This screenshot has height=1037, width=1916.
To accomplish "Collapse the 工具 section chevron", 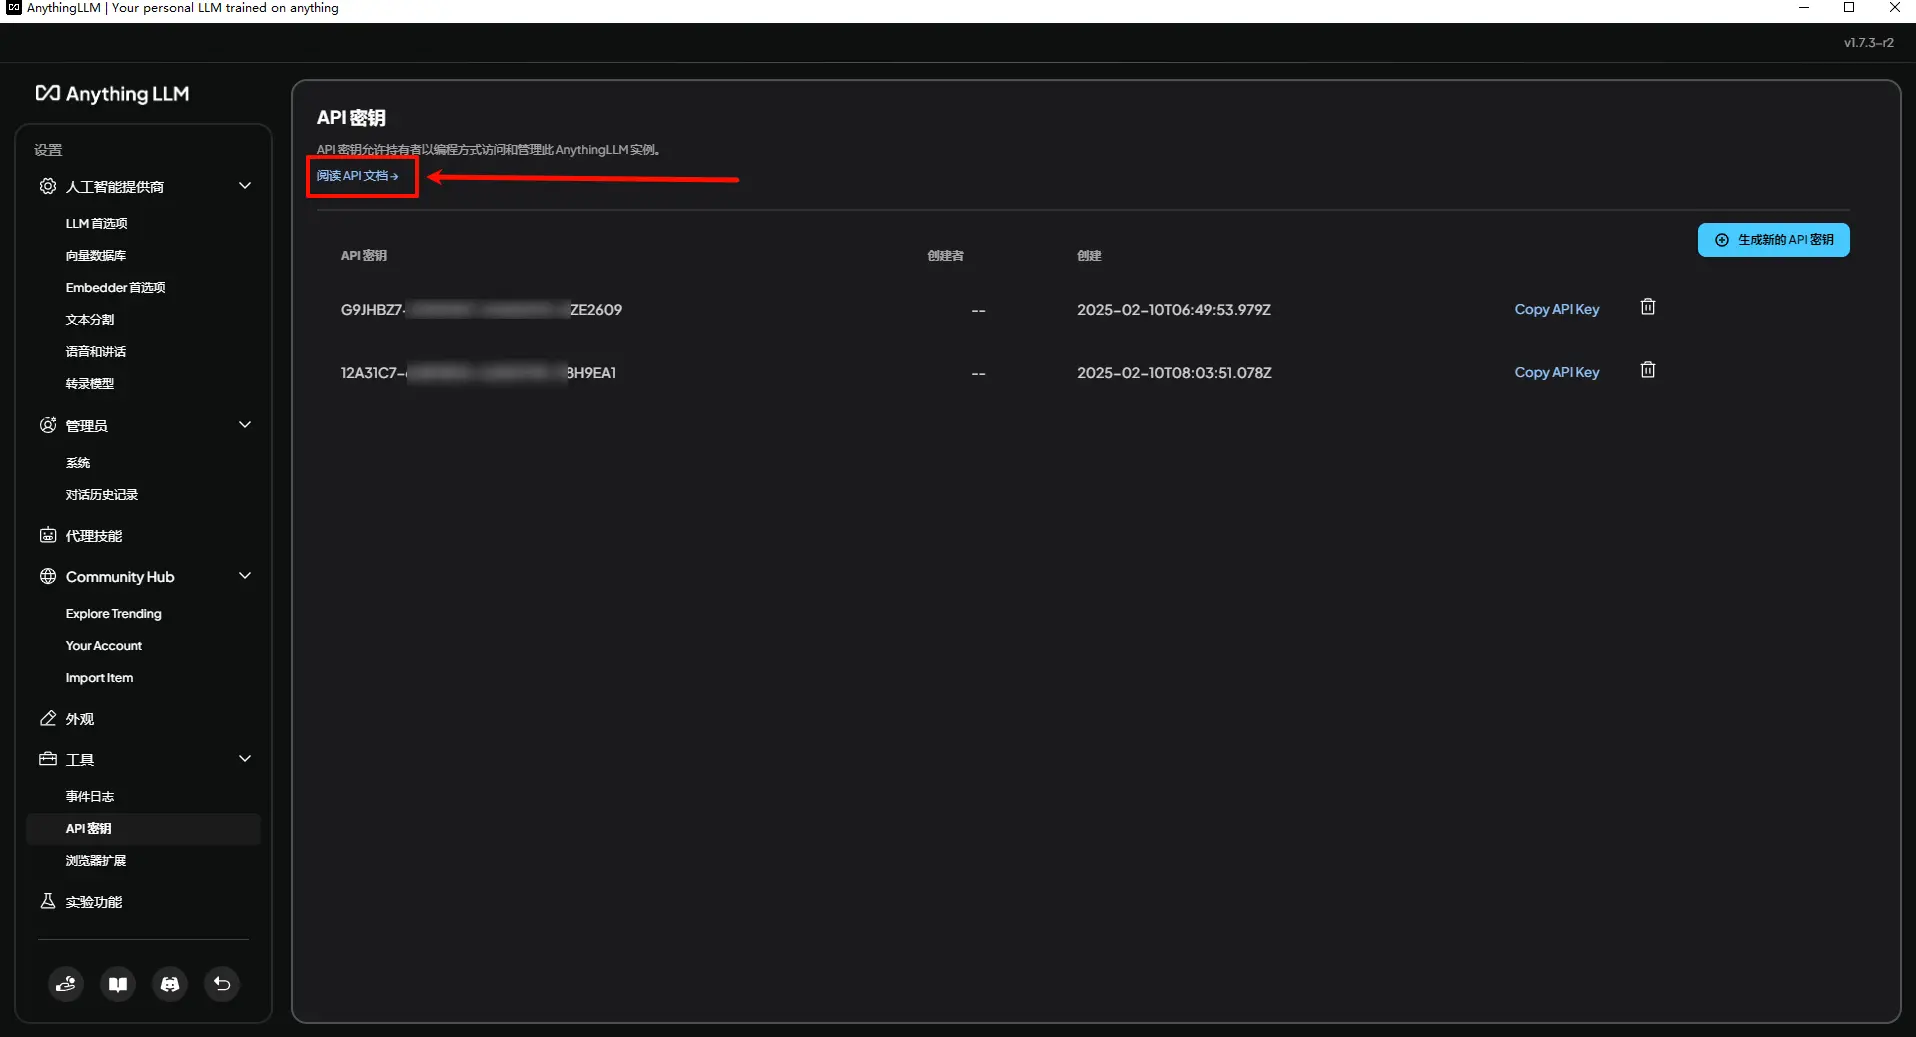I will [x=245, y=759].
